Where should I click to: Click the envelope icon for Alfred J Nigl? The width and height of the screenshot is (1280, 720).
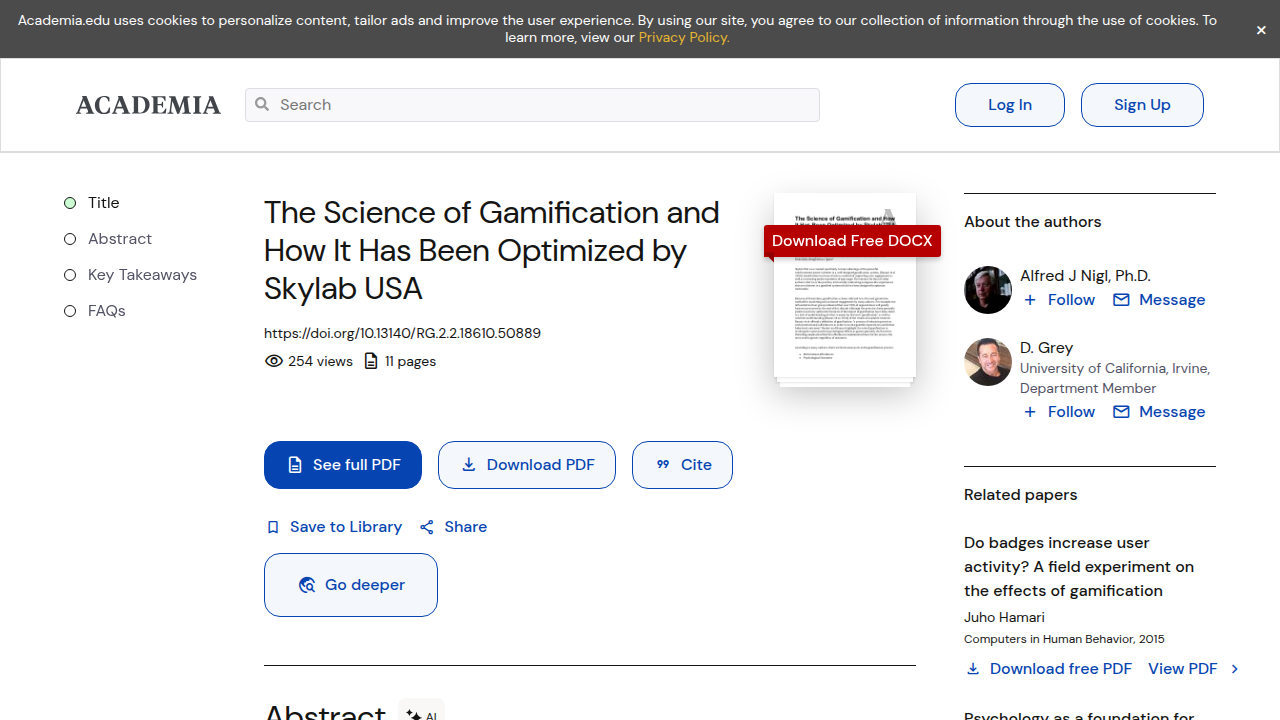1122,300
